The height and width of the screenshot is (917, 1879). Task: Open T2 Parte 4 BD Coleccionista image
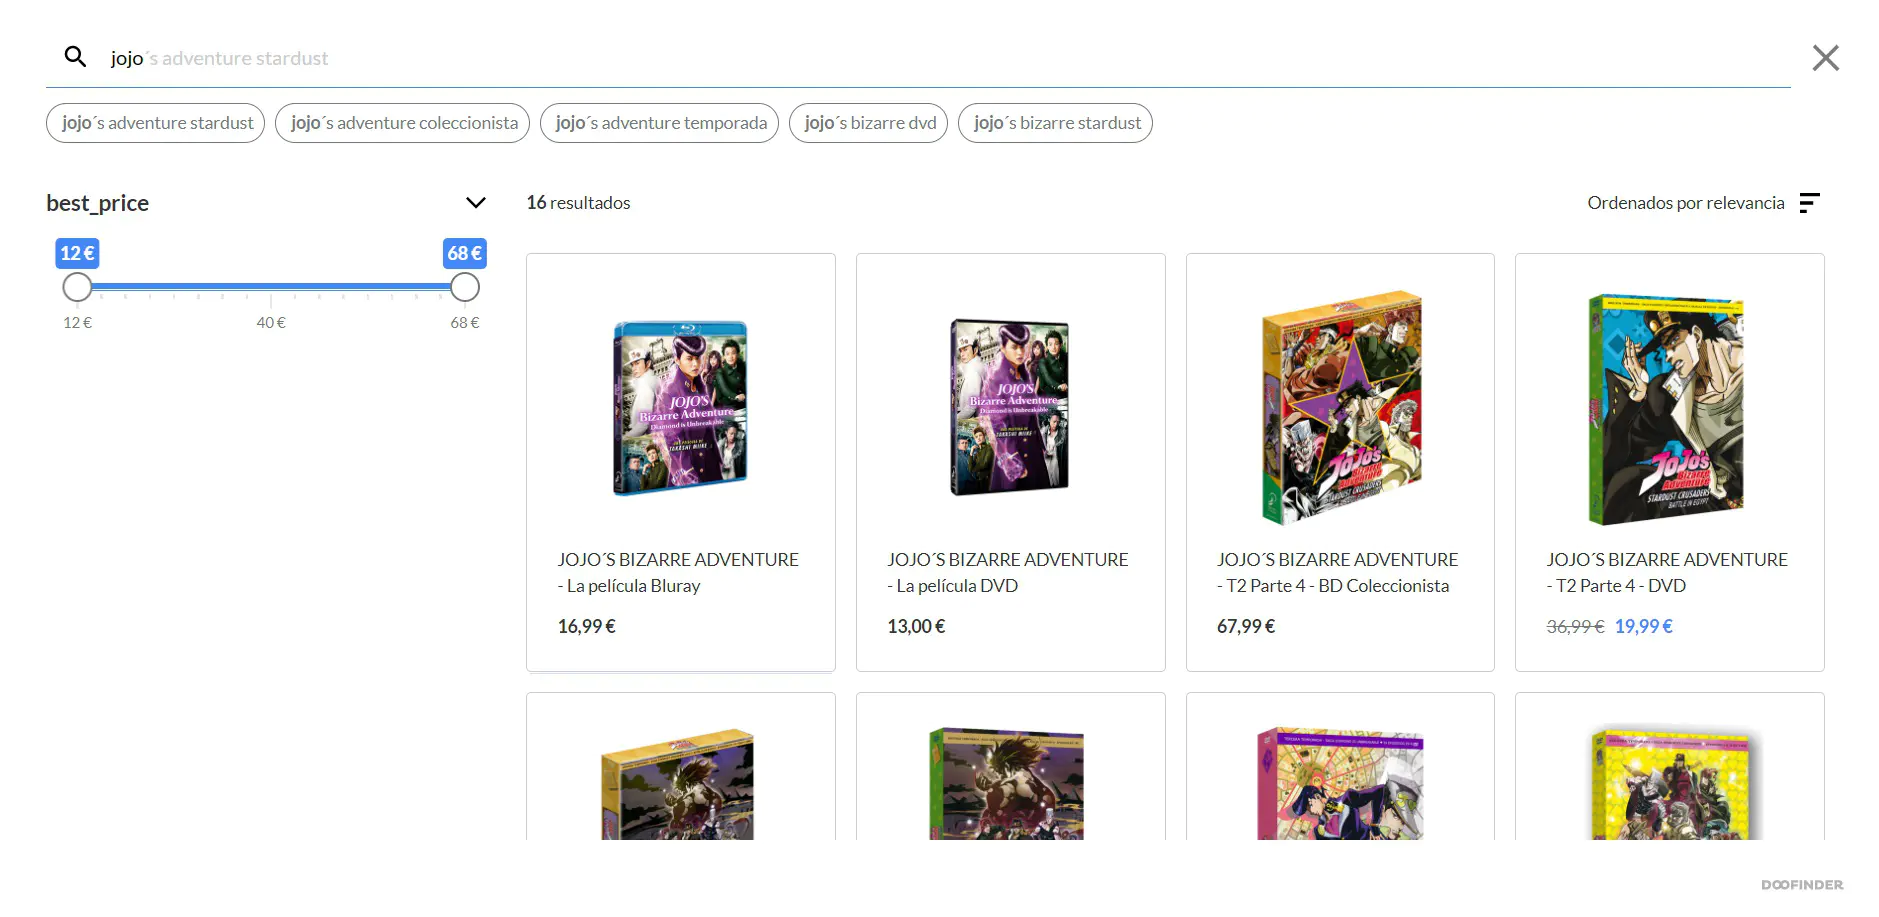tap(1341, 408)
